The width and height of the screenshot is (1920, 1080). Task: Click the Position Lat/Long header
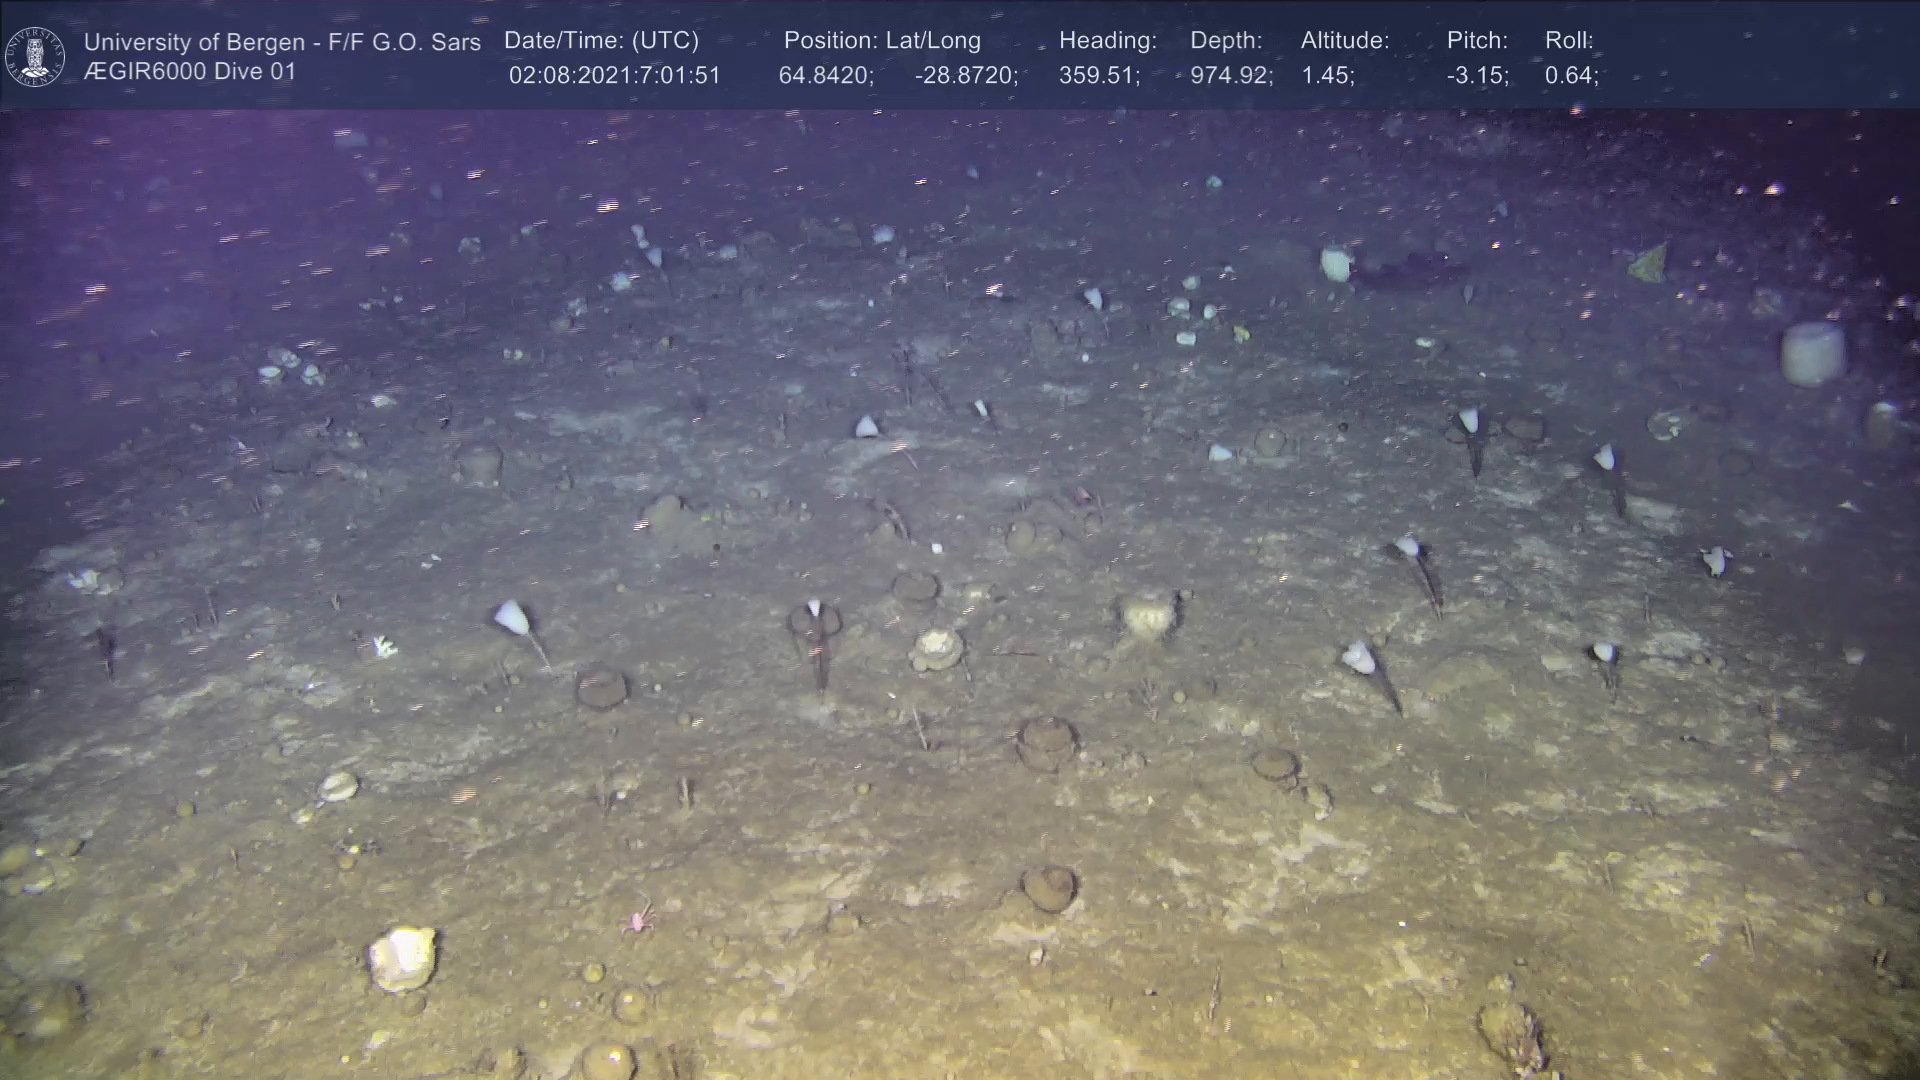coord(882,40)
